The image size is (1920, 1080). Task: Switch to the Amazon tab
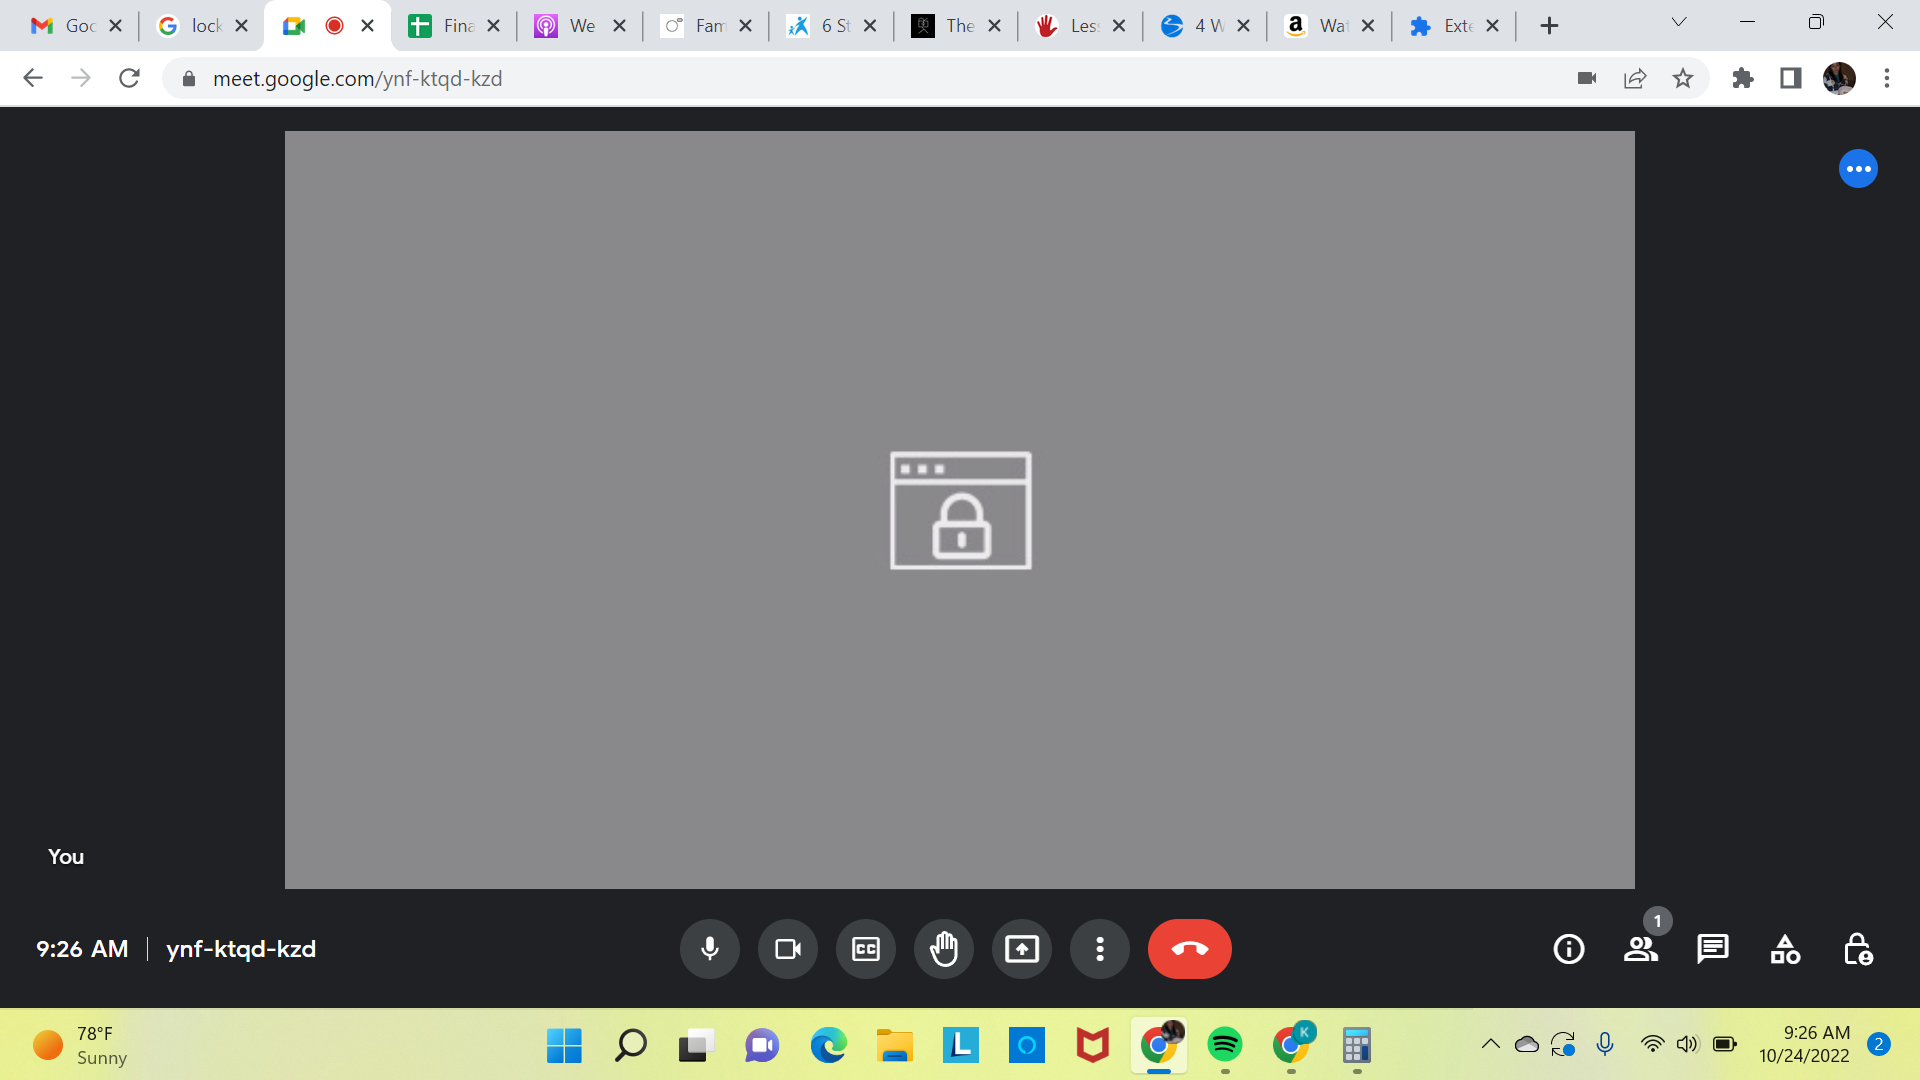(x=1320, y=26)
